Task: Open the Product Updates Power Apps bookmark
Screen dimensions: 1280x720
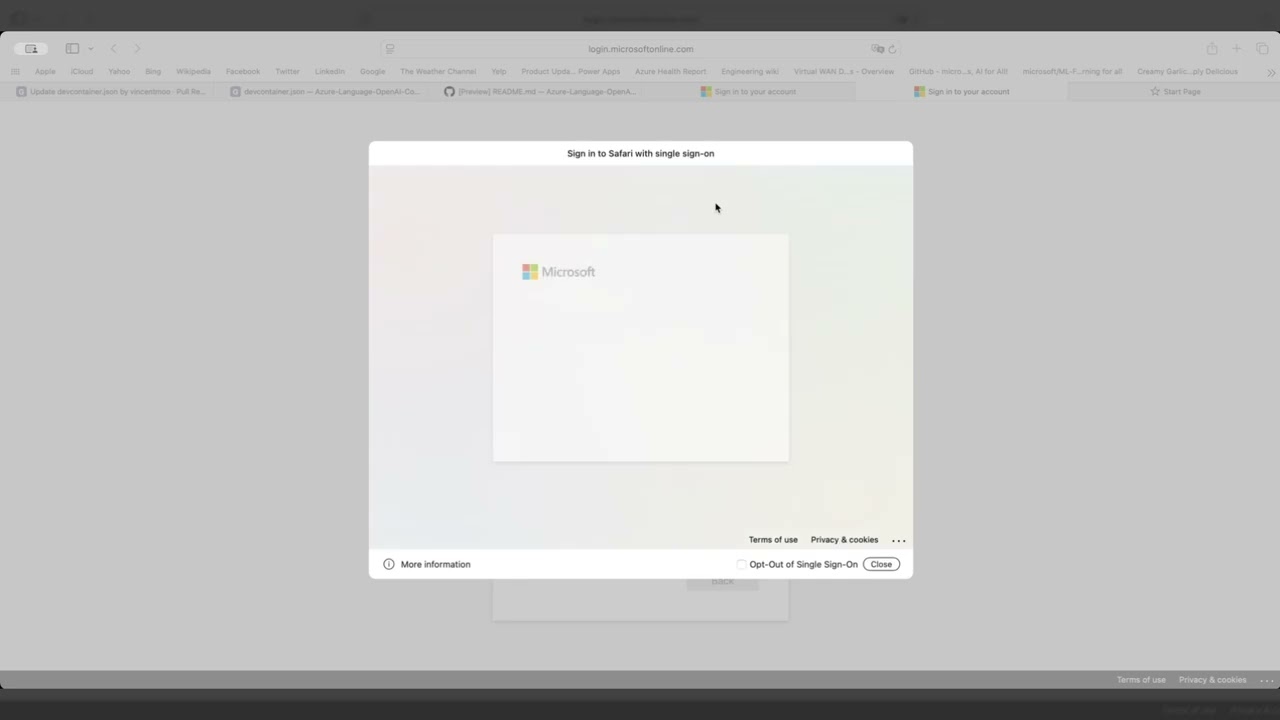Action: coord(570,71)
